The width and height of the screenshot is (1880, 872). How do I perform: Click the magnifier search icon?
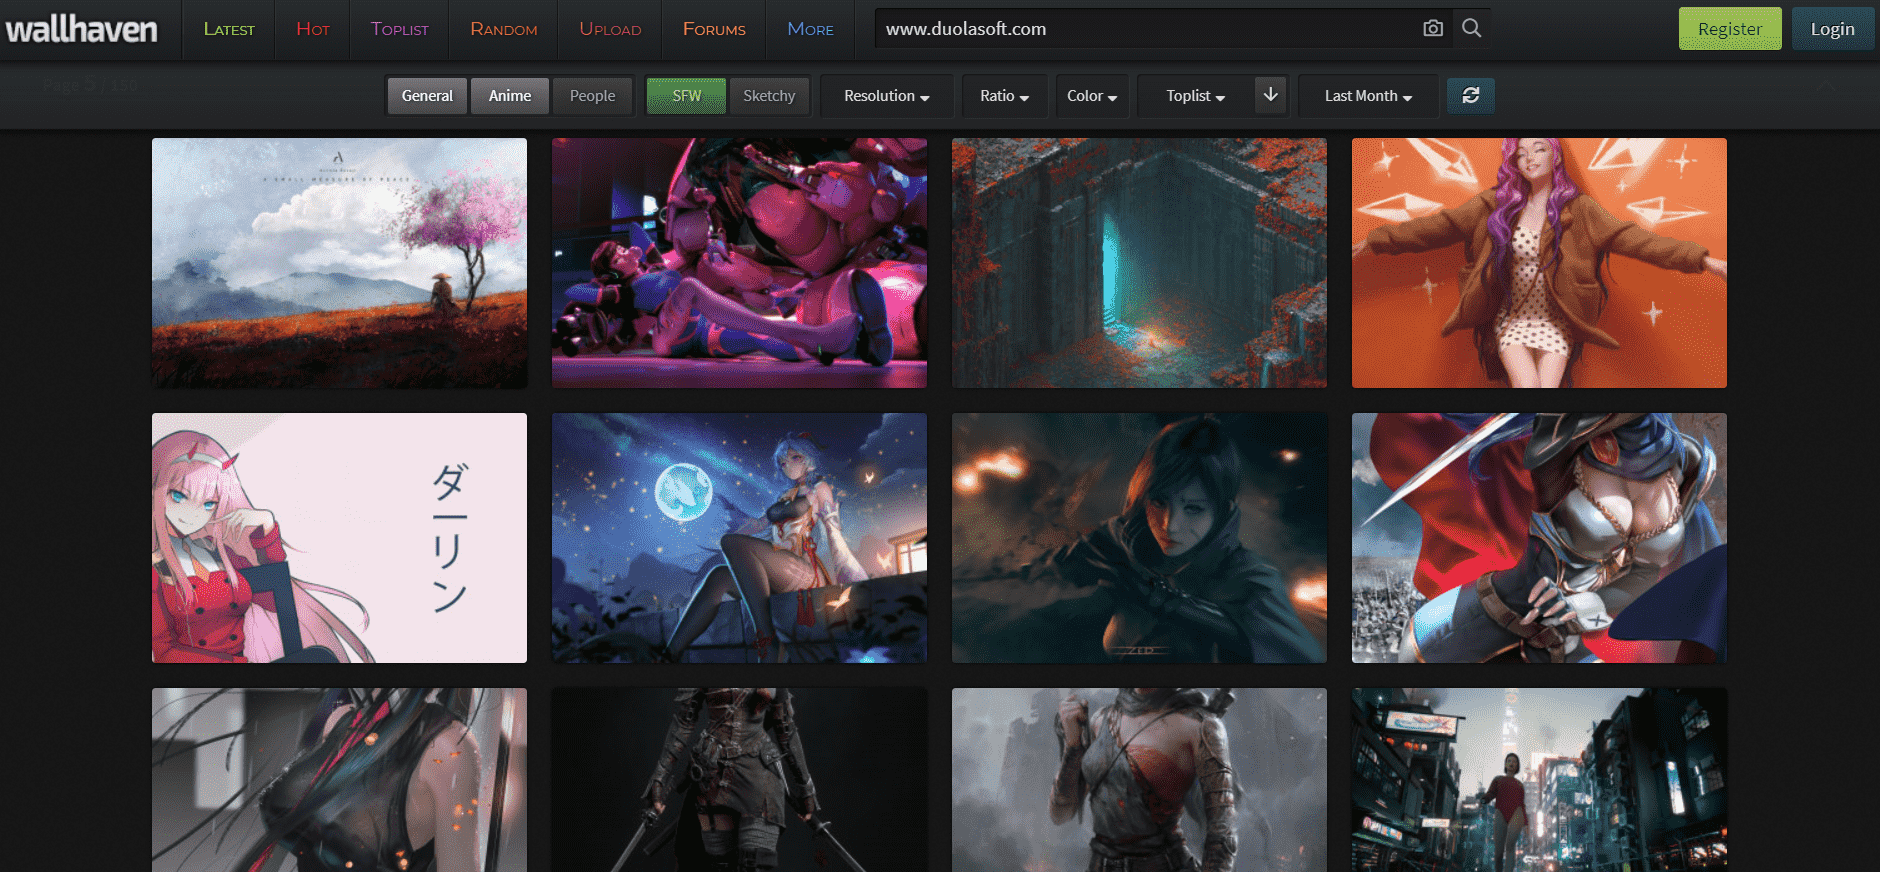point(1471,28)
